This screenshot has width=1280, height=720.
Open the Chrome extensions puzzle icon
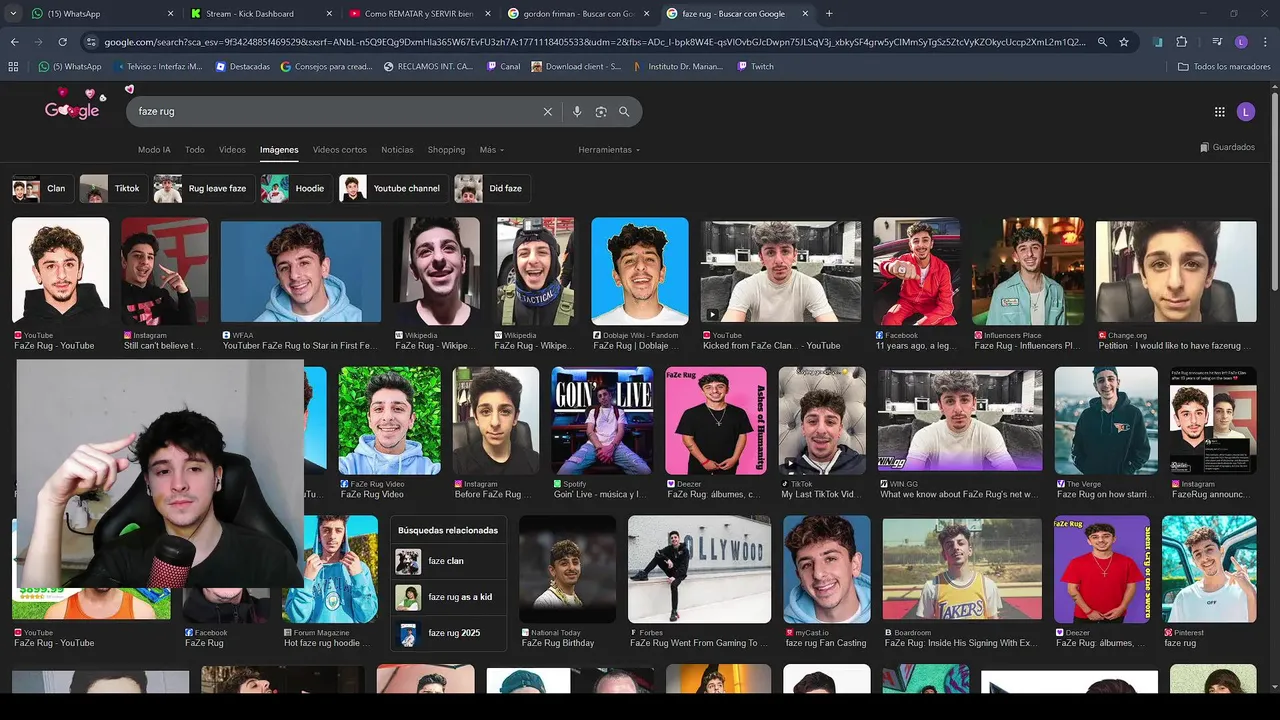(1181, 42)
